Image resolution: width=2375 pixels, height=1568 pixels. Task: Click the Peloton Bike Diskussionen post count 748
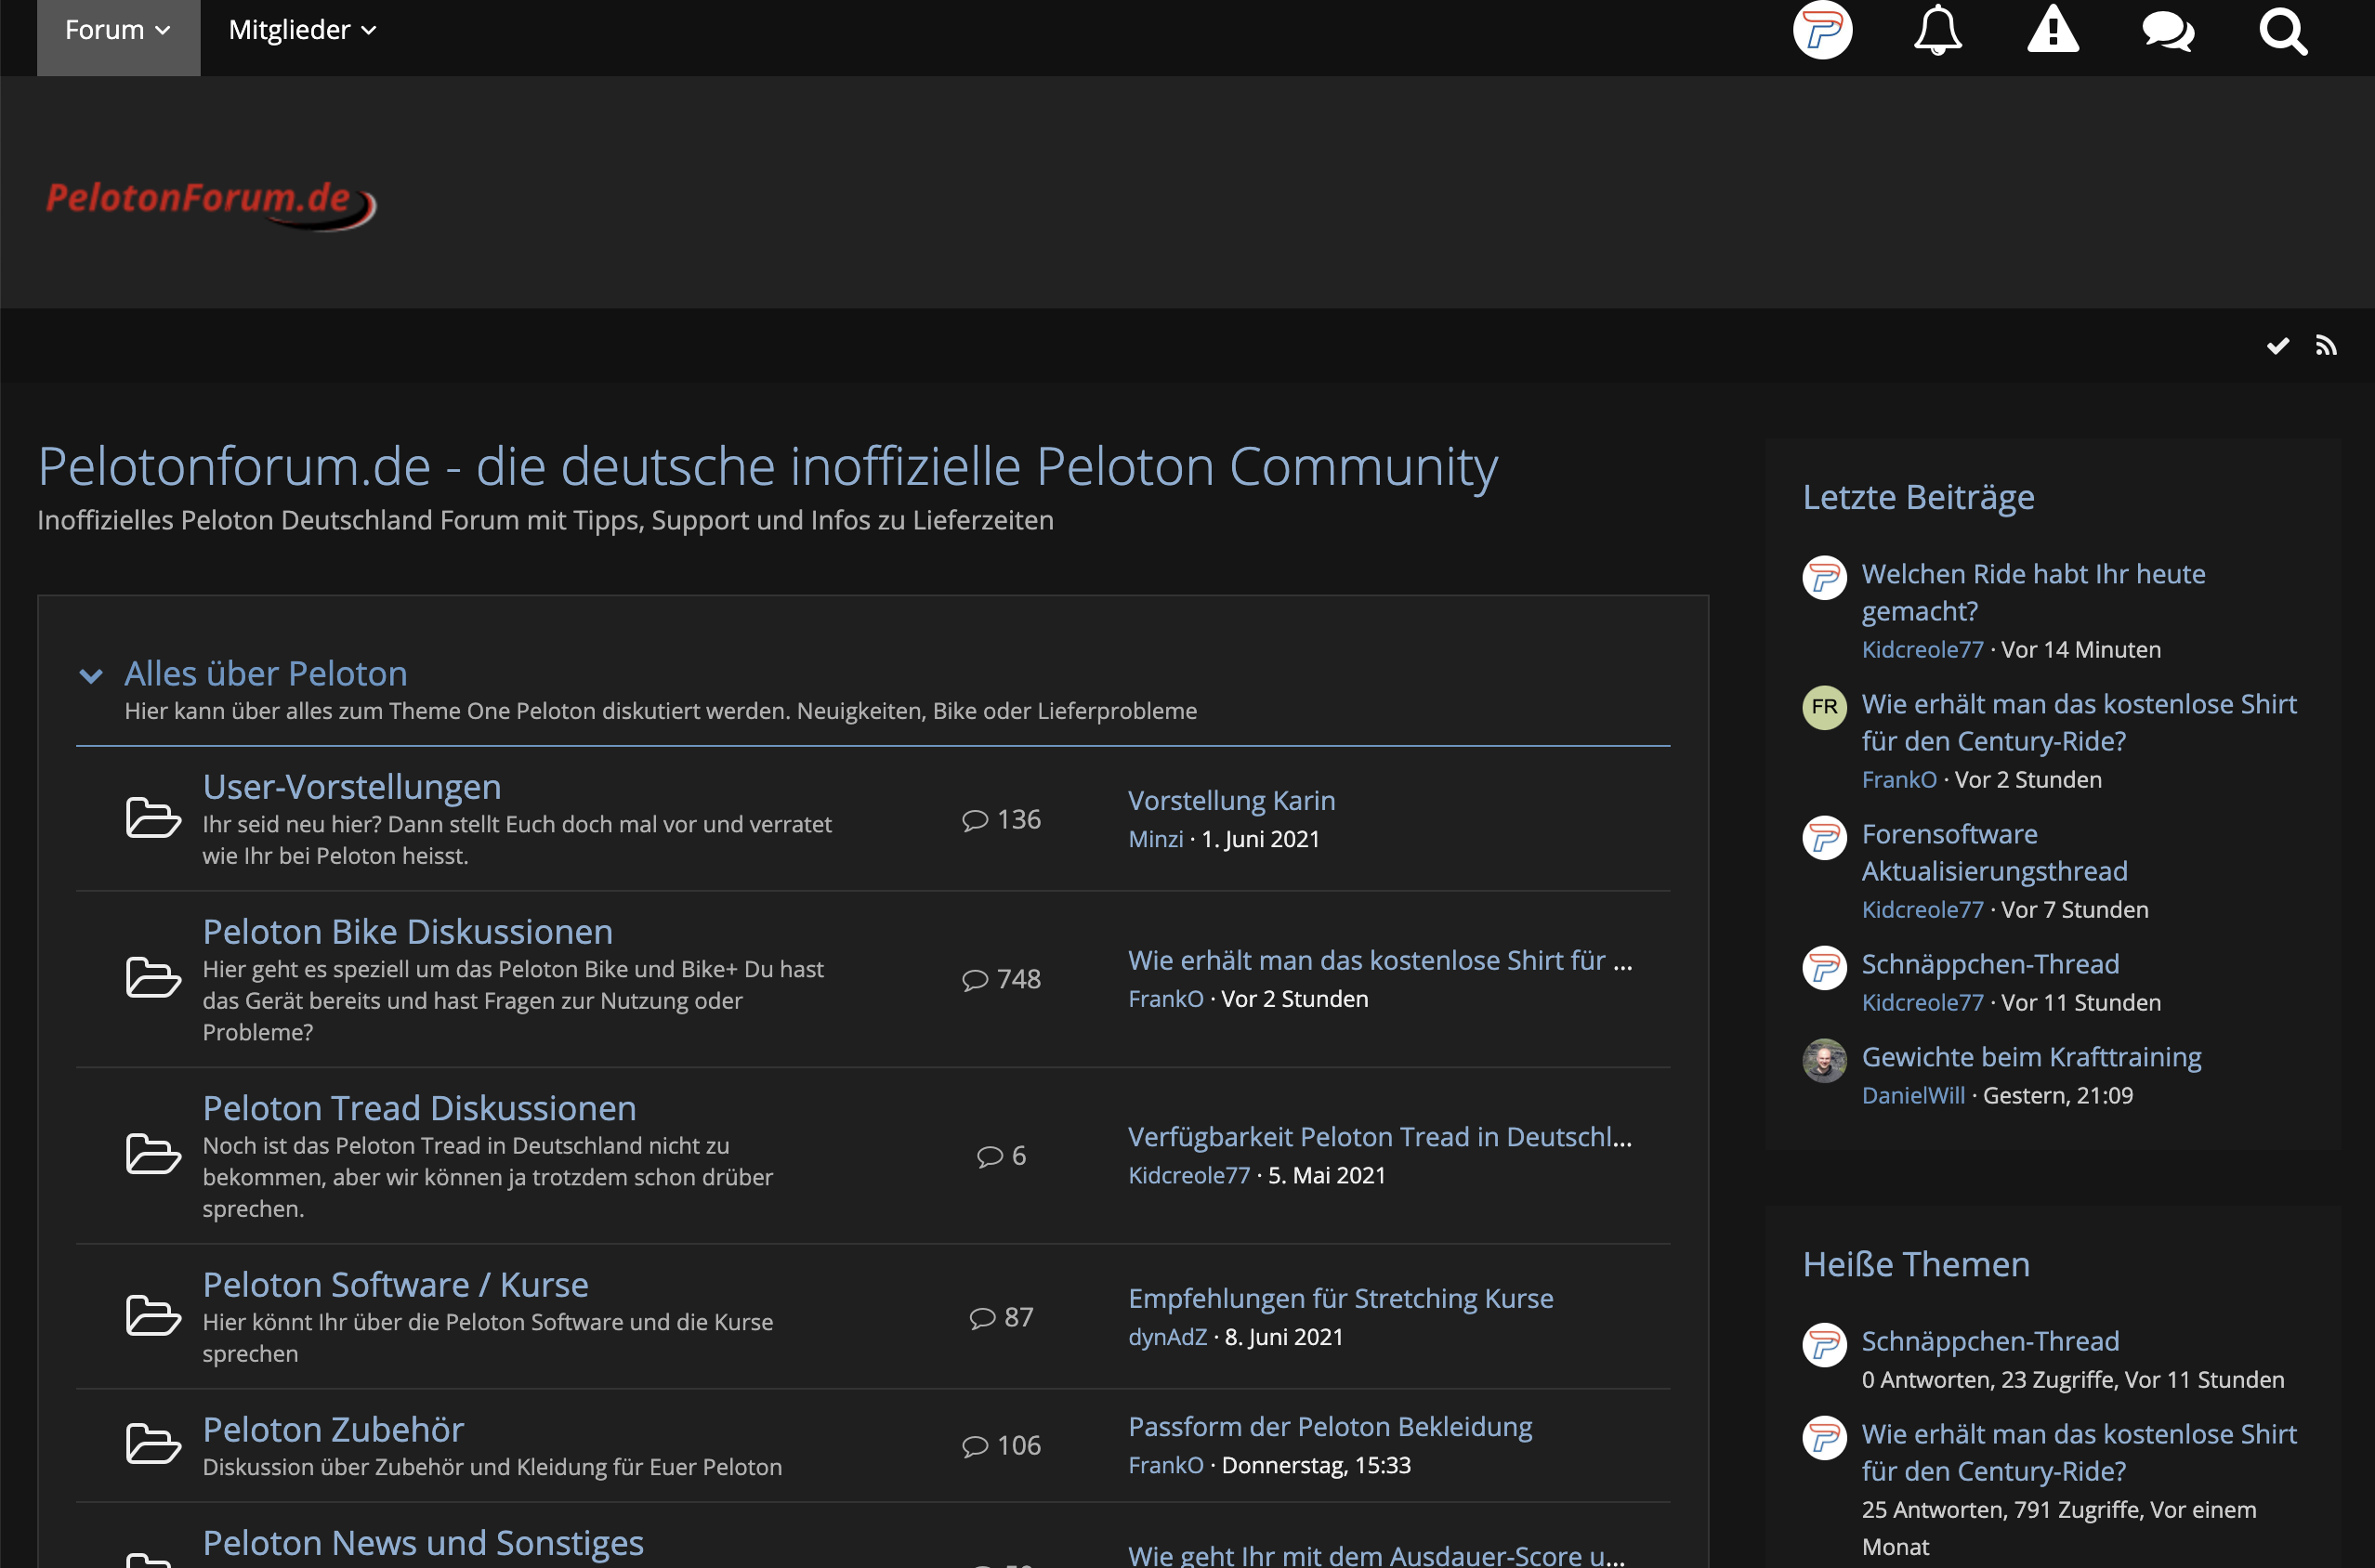1002,980
